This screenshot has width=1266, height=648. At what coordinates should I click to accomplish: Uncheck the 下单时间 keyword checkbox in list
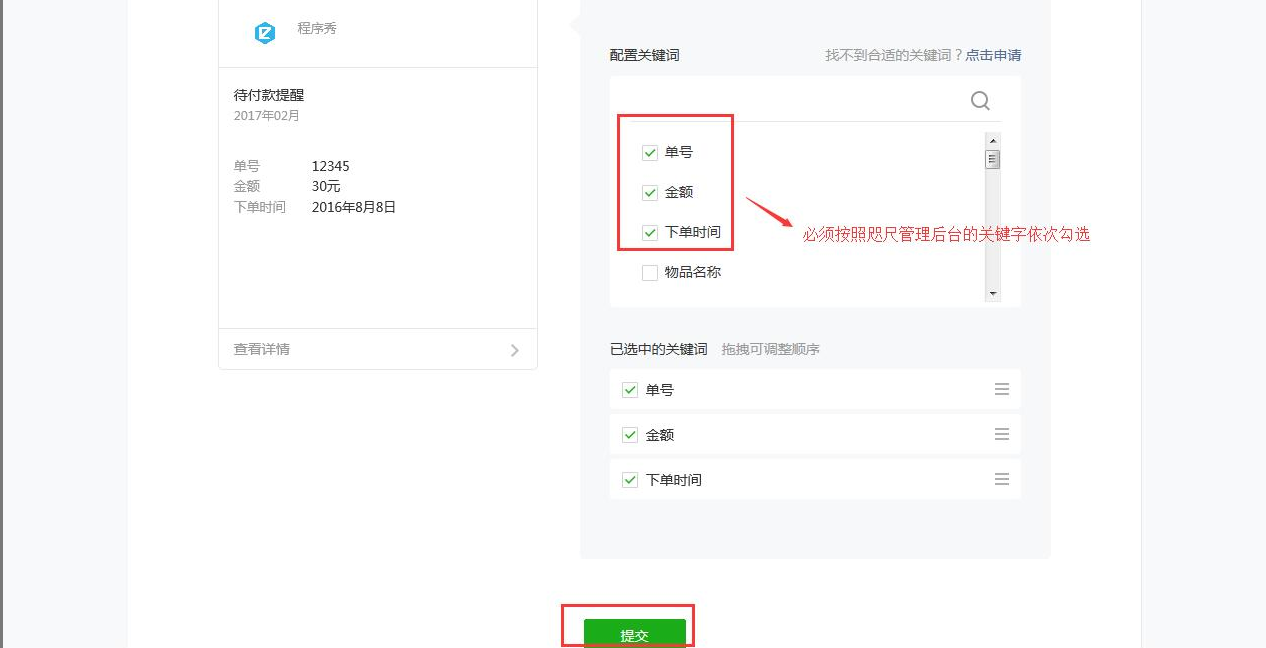click(650, 233)
